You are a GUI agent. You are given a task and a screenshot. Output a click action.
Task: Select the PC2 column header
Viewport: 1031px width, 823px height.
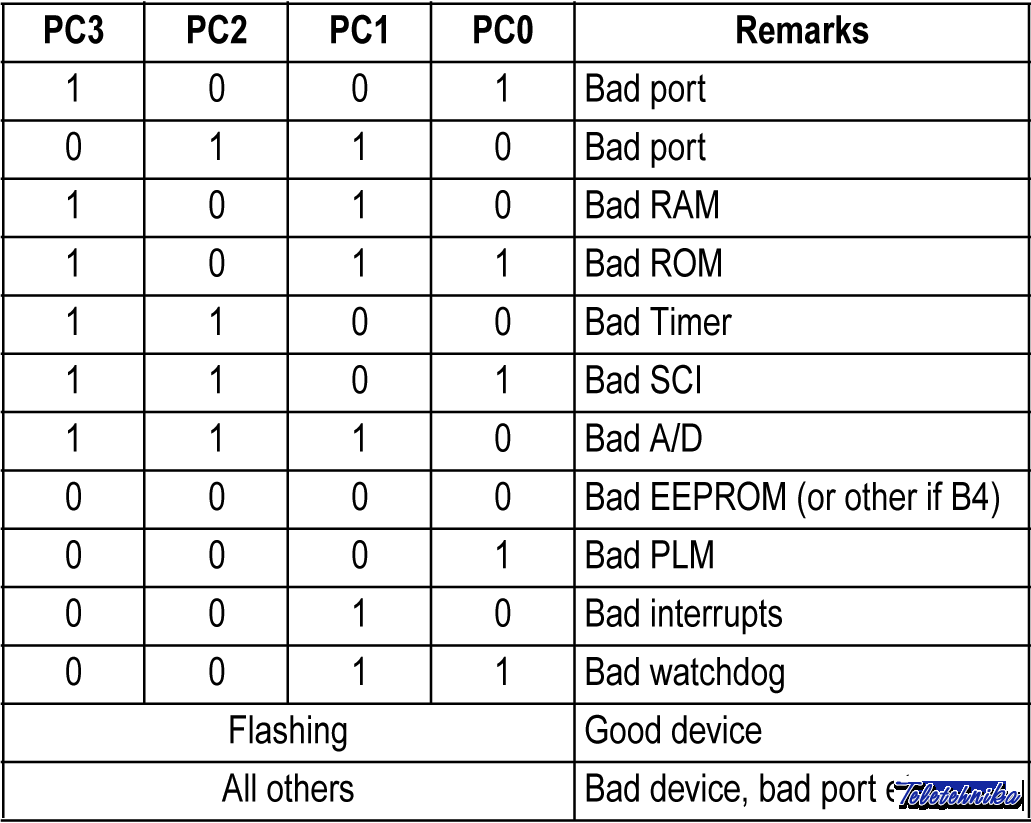click(216, 31)
